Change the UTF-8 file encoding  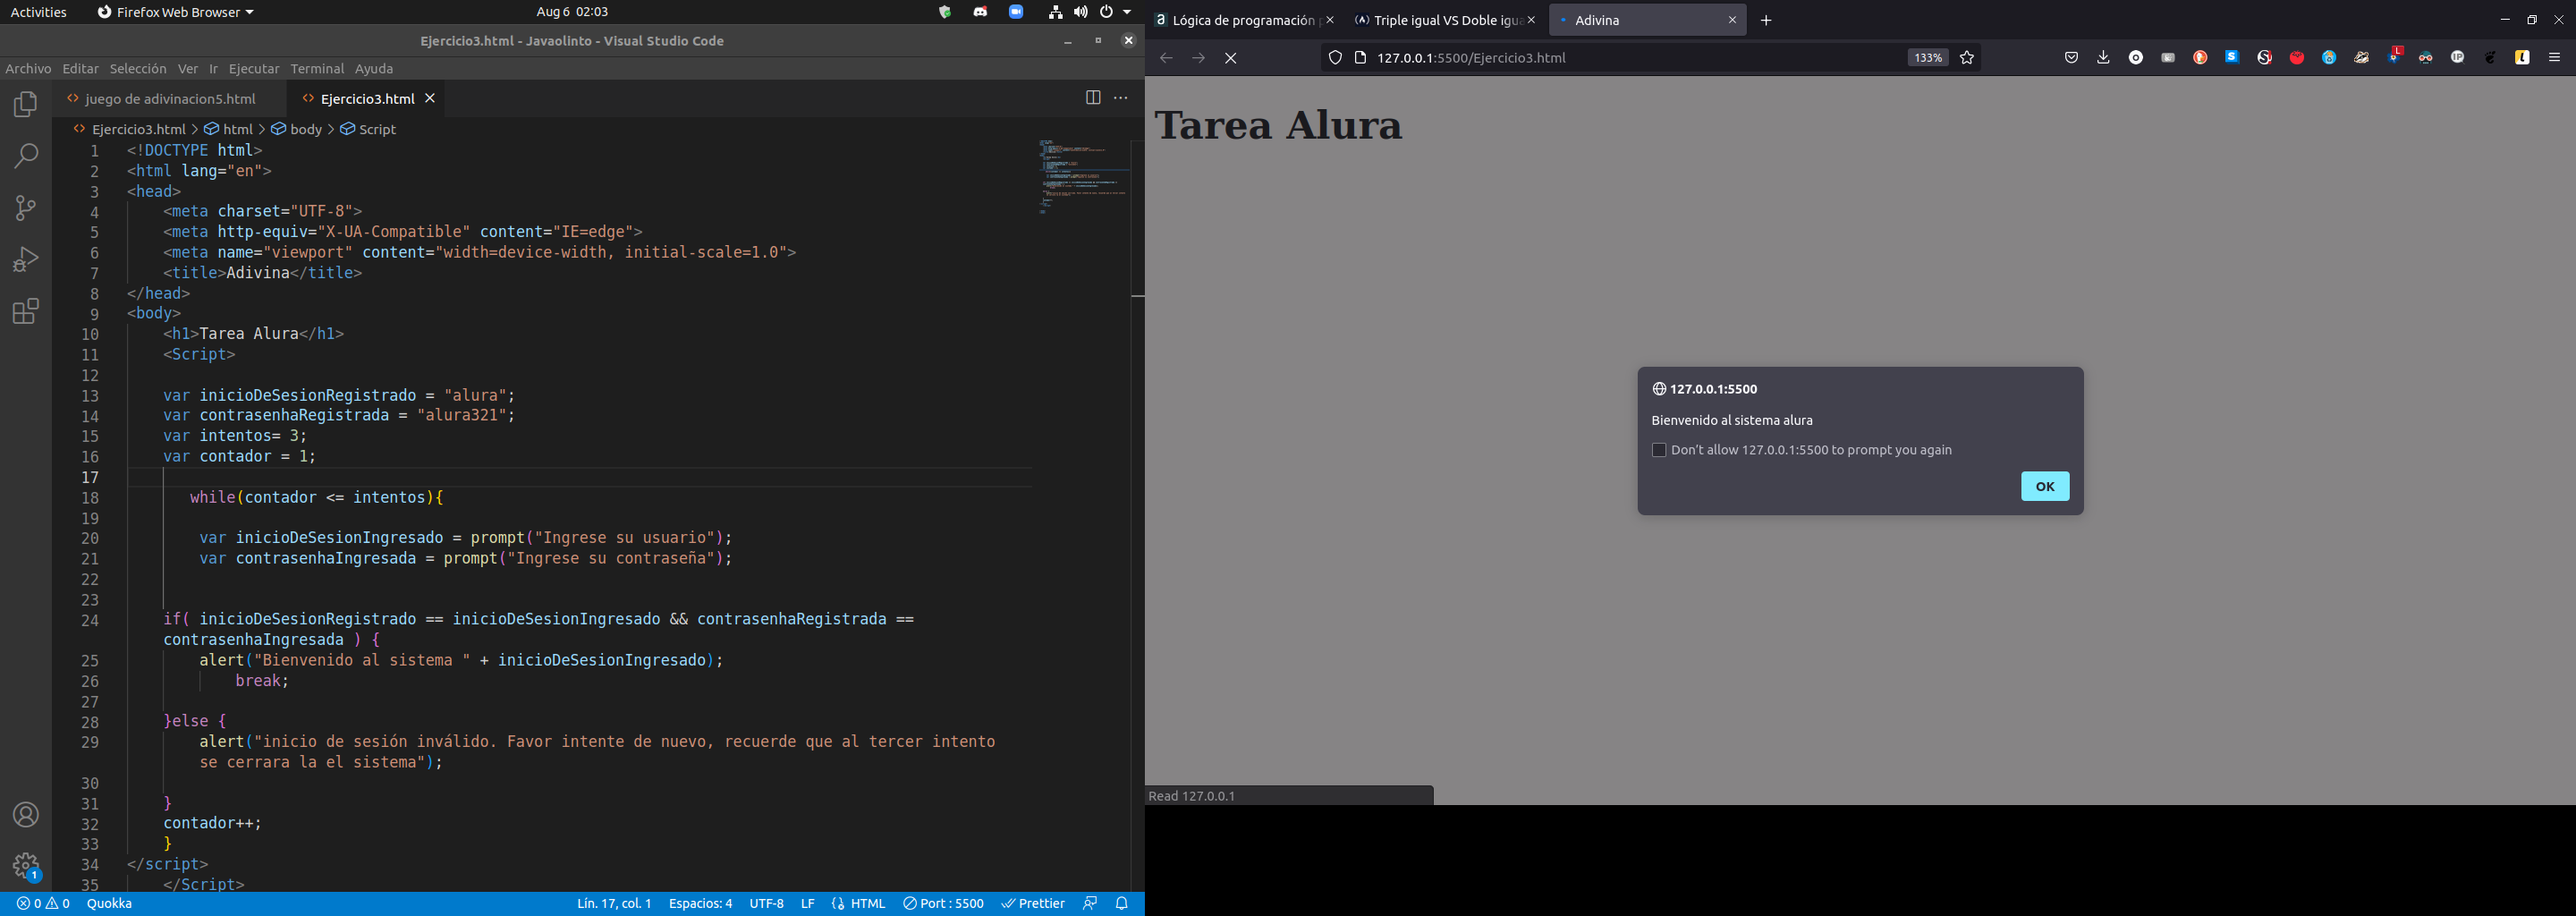[x=767, y=904]
